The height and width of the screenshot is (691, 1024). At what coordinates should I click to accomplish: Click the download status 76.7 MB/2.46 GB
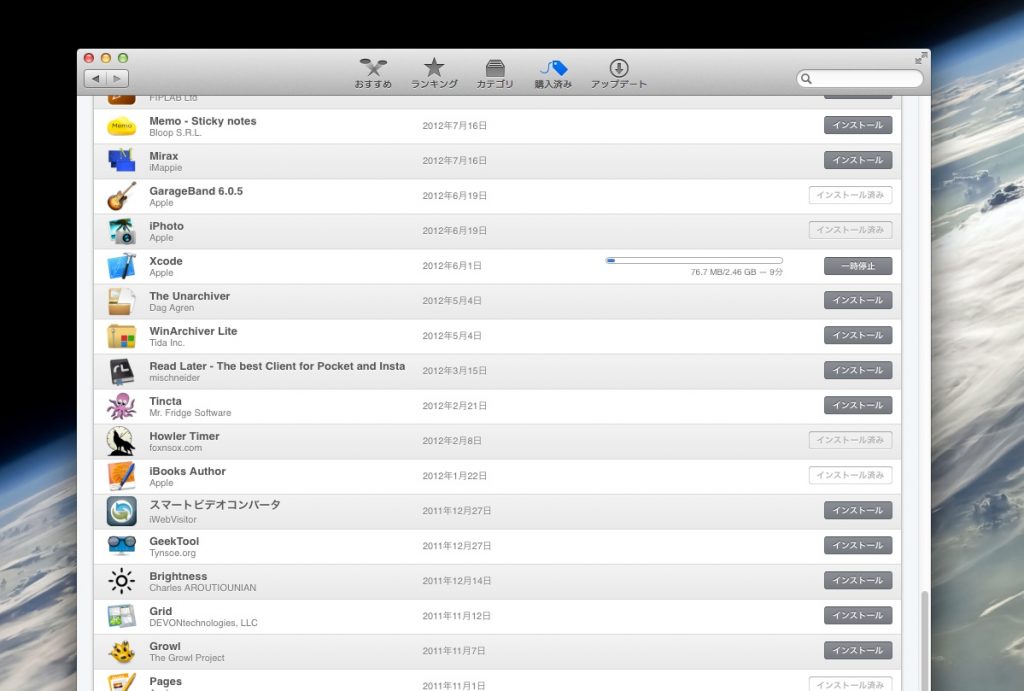pos(724,272)
